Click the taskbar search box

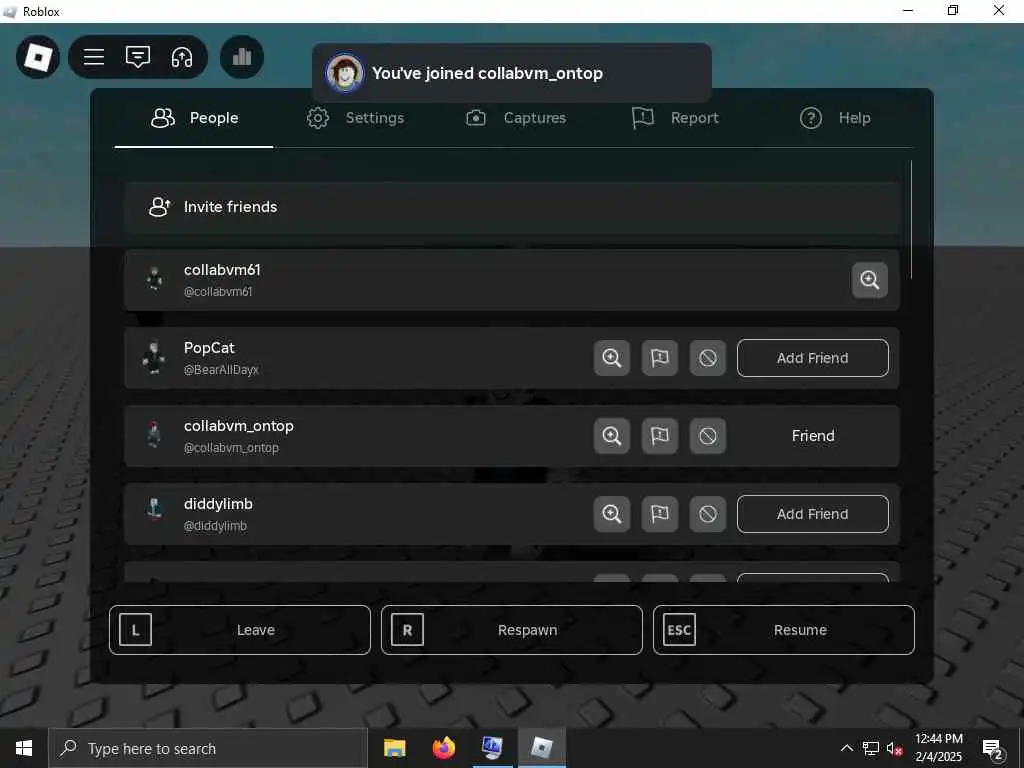[x=208, y=748]
